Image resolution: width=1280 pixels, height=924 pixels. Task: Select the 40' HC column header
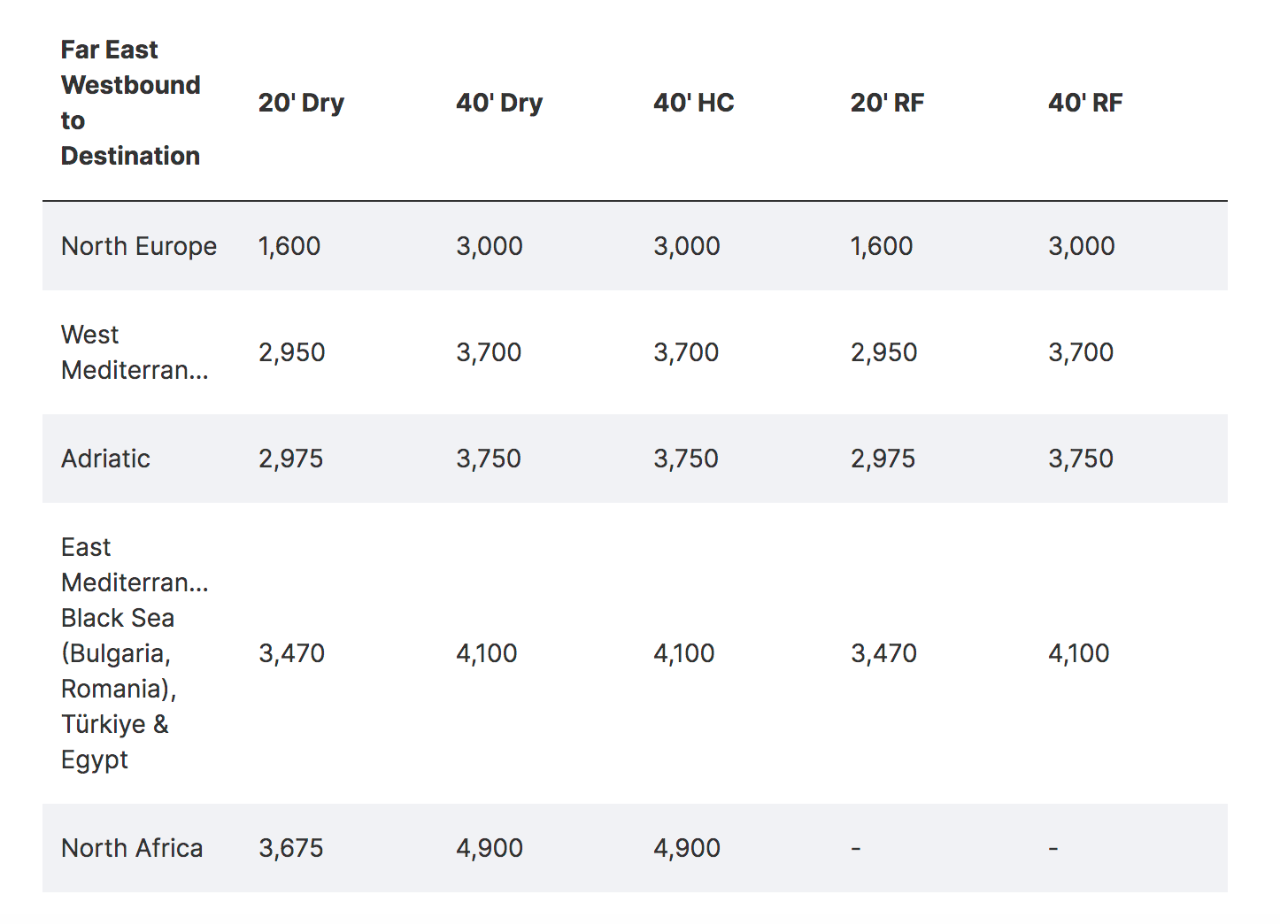694,103
